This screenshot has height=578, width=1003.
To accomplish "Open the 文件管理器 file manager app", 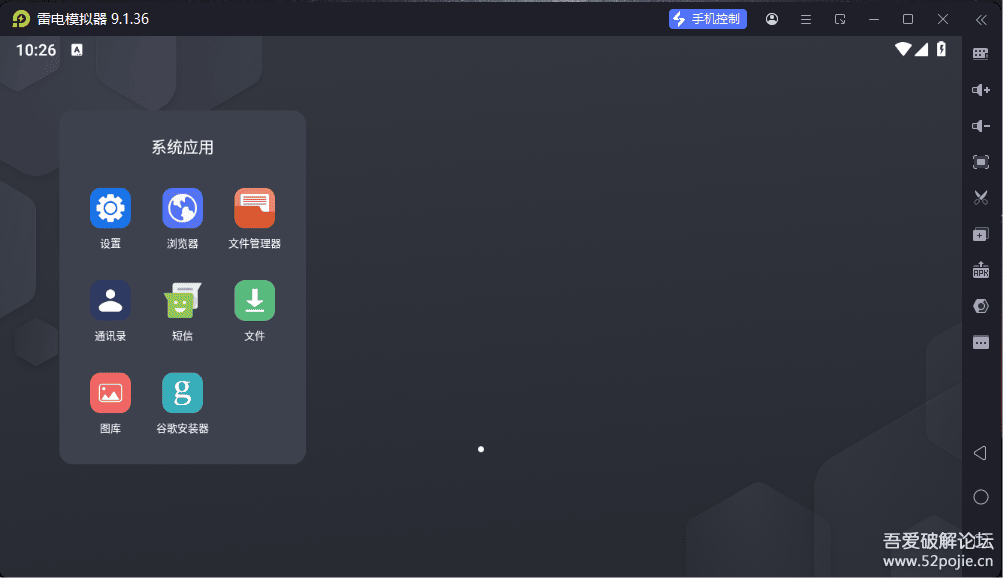I will click(255, 208).
